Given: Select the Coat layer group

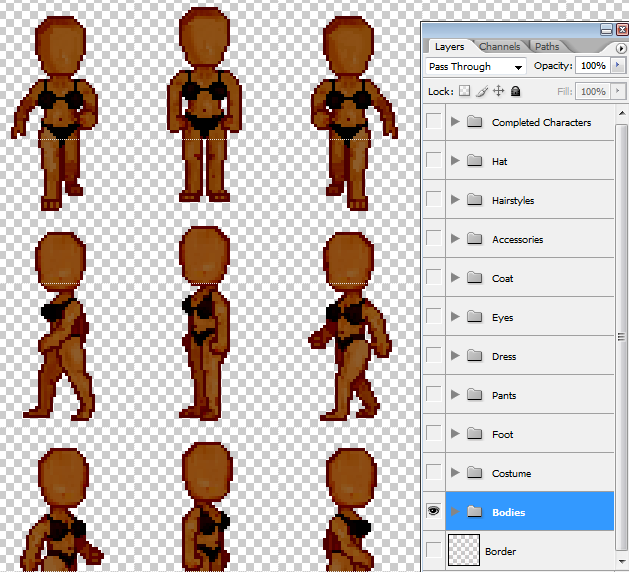Looking at the screenshot, I should tap(530, 278).
